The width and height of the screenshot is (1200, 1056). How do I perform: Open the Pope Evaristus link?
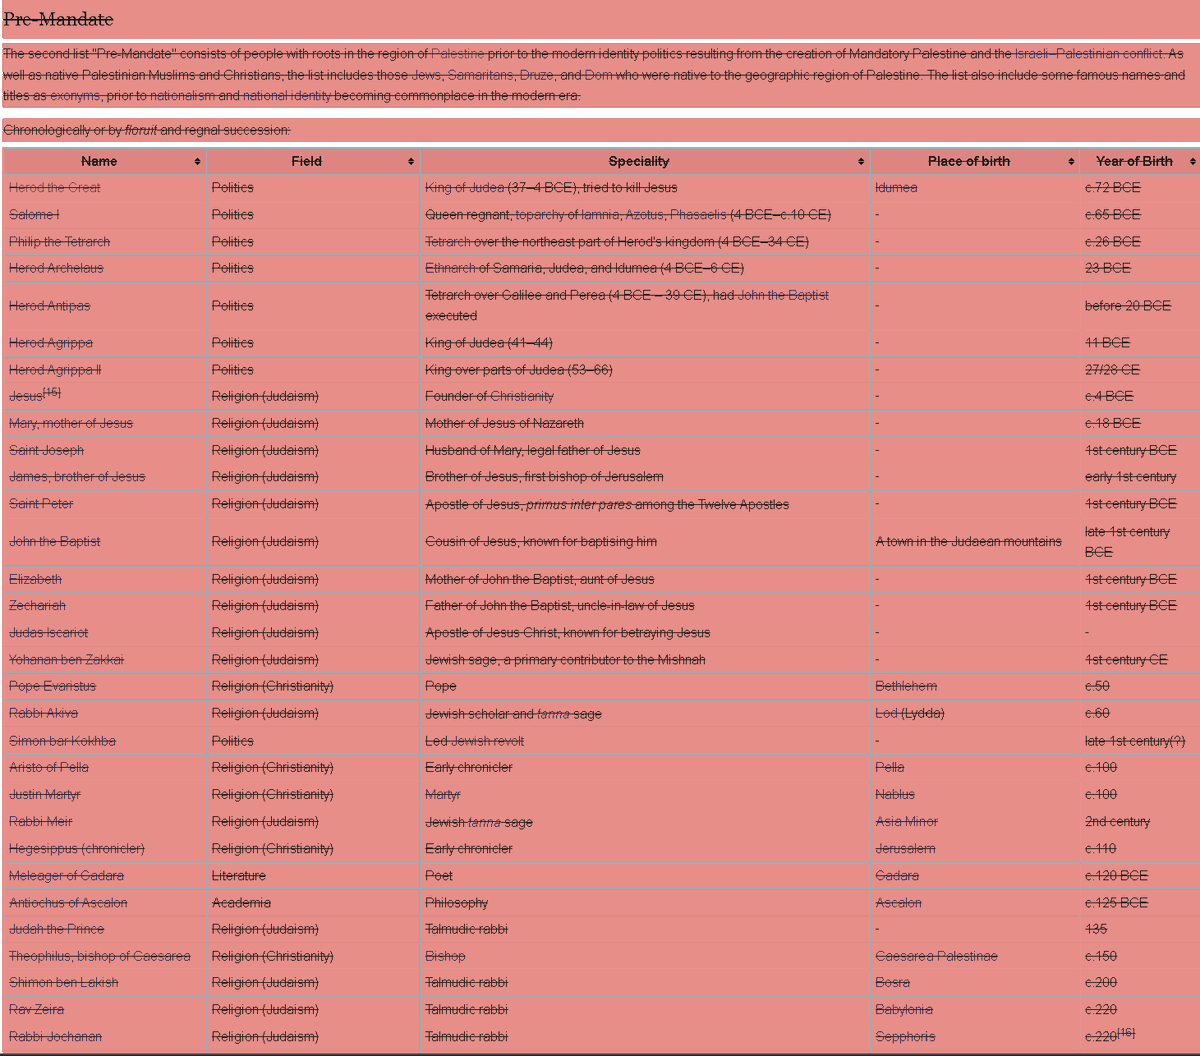(x=53, y=687)
